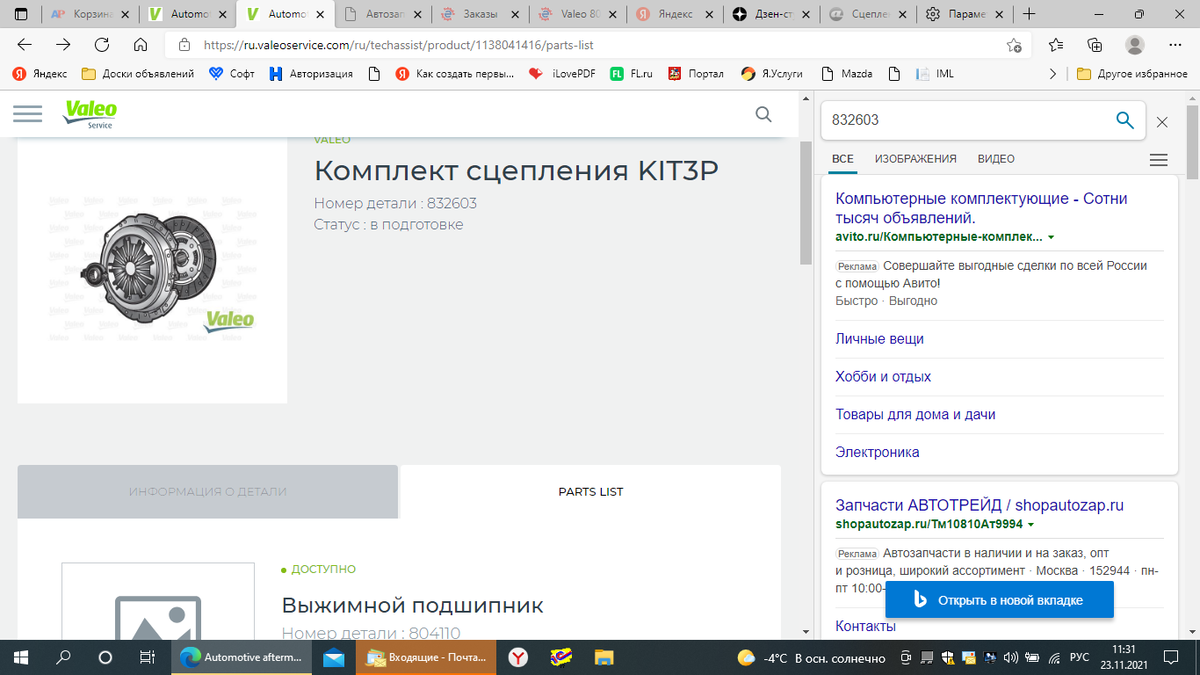Screen dimensions: 1200x675
Task: Switch to the Автозап browser tab
Action: (383, 14)
